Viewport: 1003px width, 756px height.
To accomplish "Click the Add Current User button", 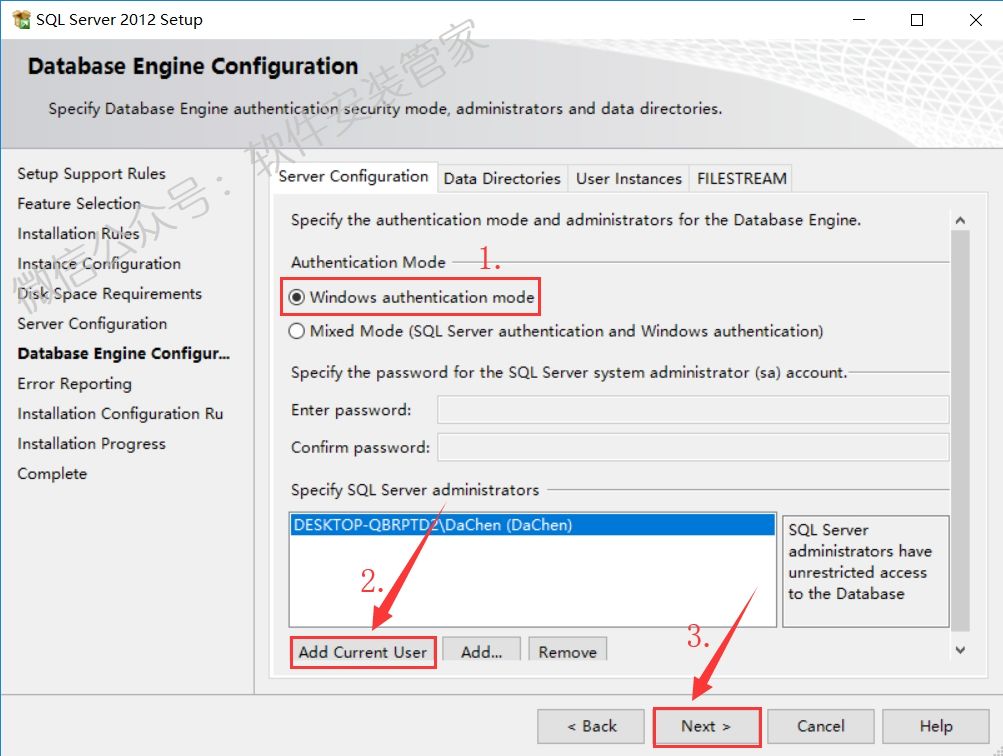I will pyautogui.click(x=363, y=652).
